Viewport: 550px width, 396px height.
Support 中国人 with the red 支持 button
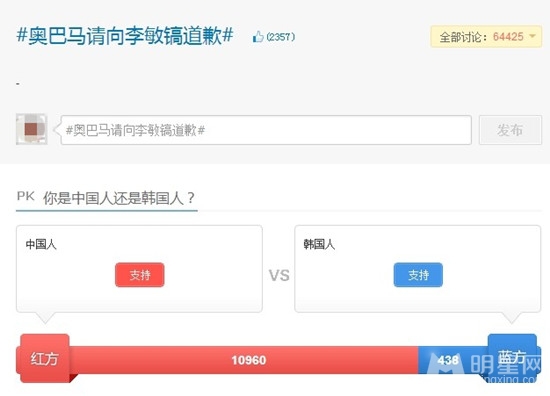(x=140, y=275)
